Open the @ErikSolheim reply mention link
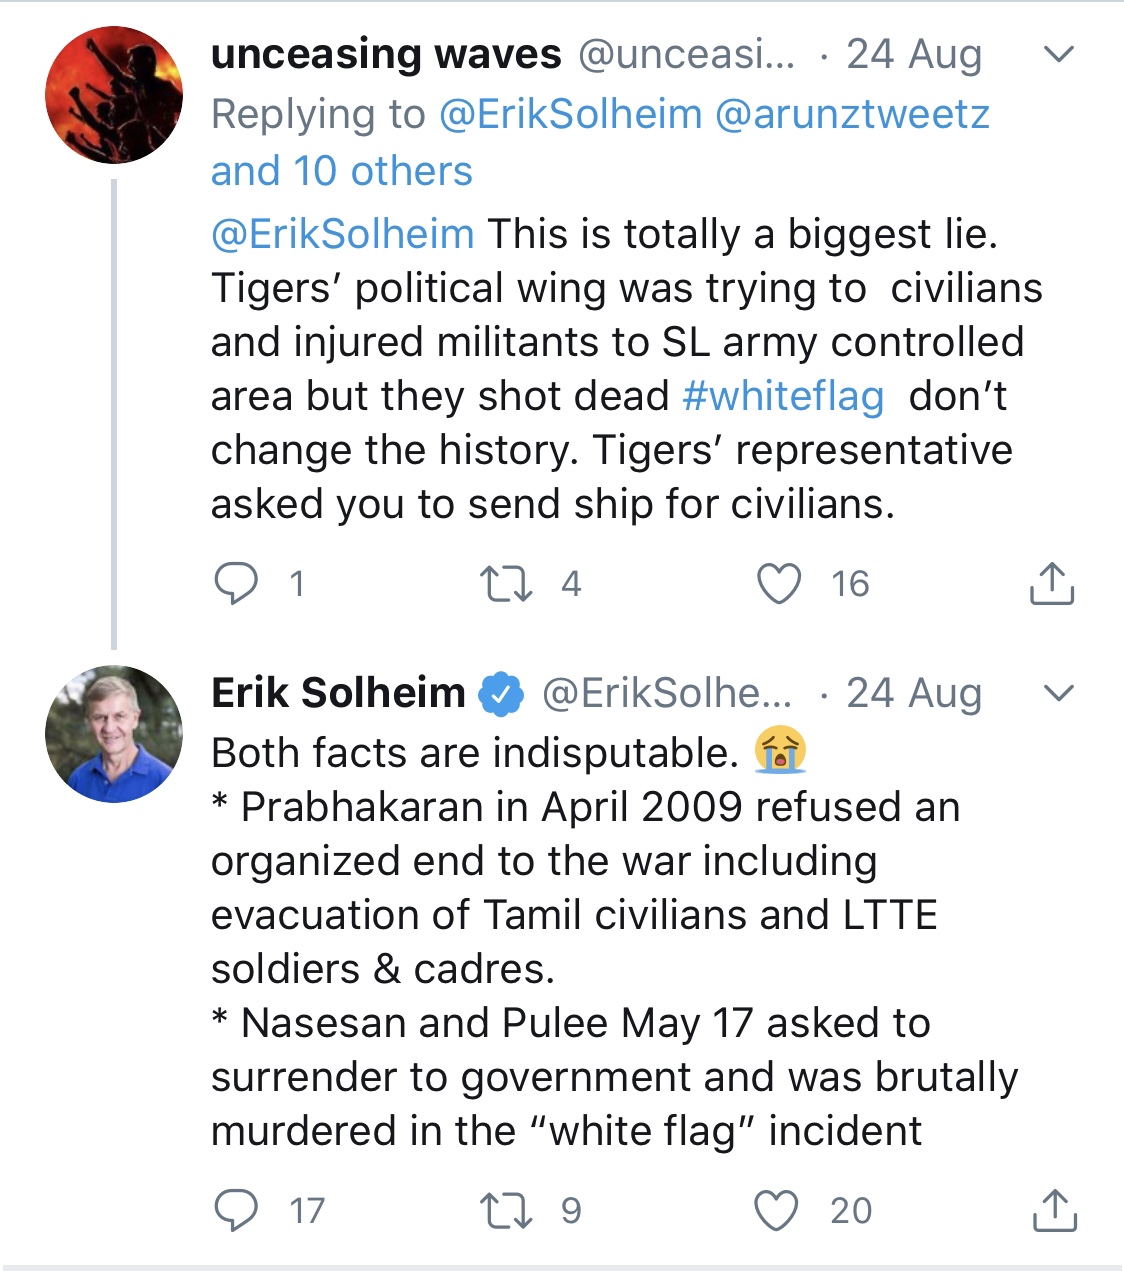Screen dimensions: 1124x1271 [570, 114]
